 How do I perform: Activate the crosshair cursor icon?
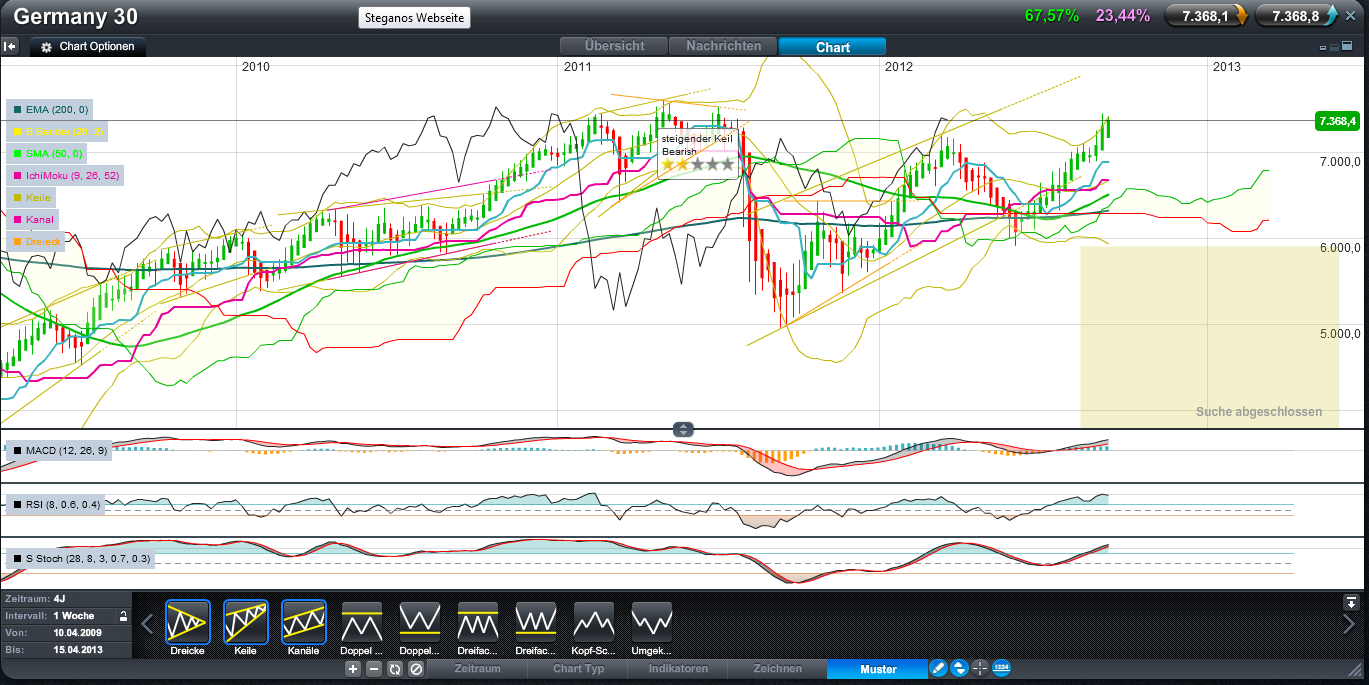tap(980, 669)
